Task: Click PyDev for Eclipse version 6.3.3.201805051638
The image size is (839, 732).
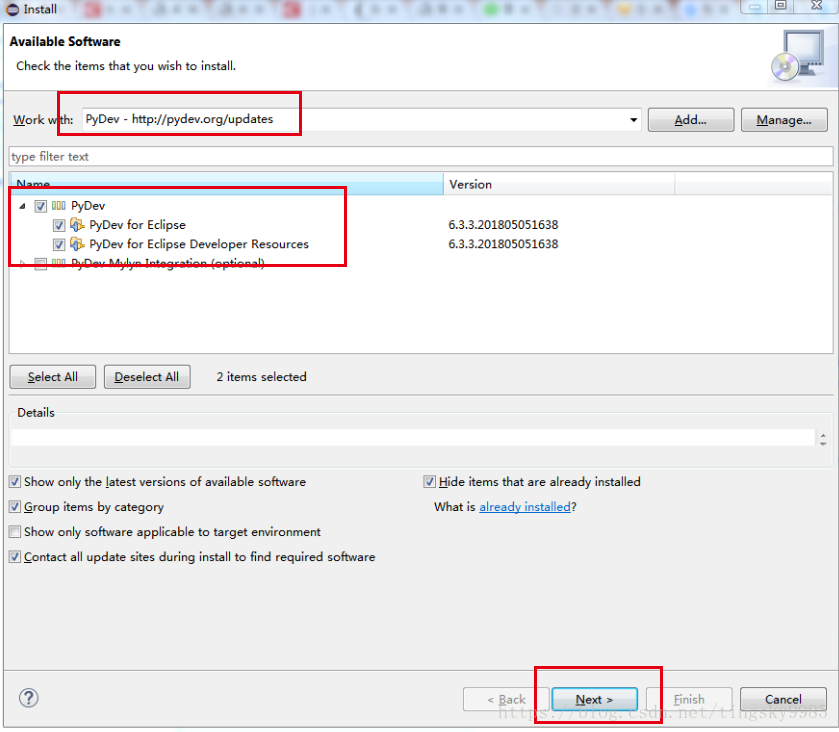Action: 503,225
